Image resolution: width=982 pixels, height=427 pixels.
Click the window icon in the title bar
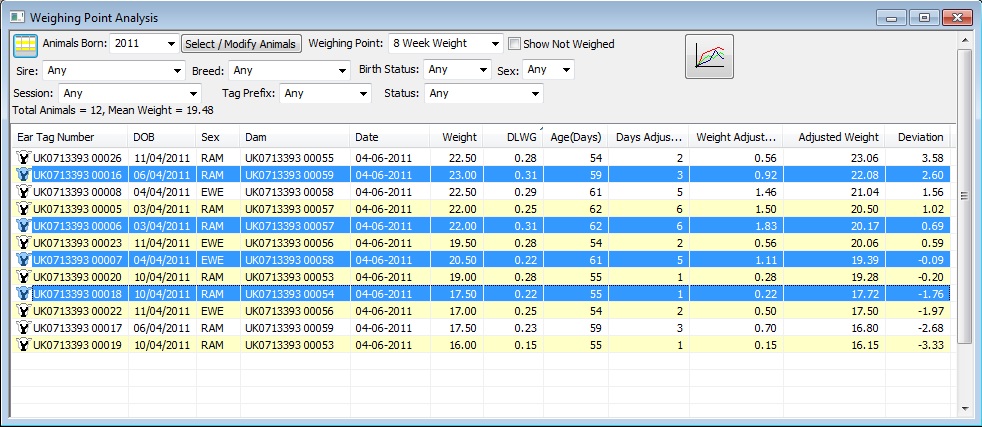point(17,18)
